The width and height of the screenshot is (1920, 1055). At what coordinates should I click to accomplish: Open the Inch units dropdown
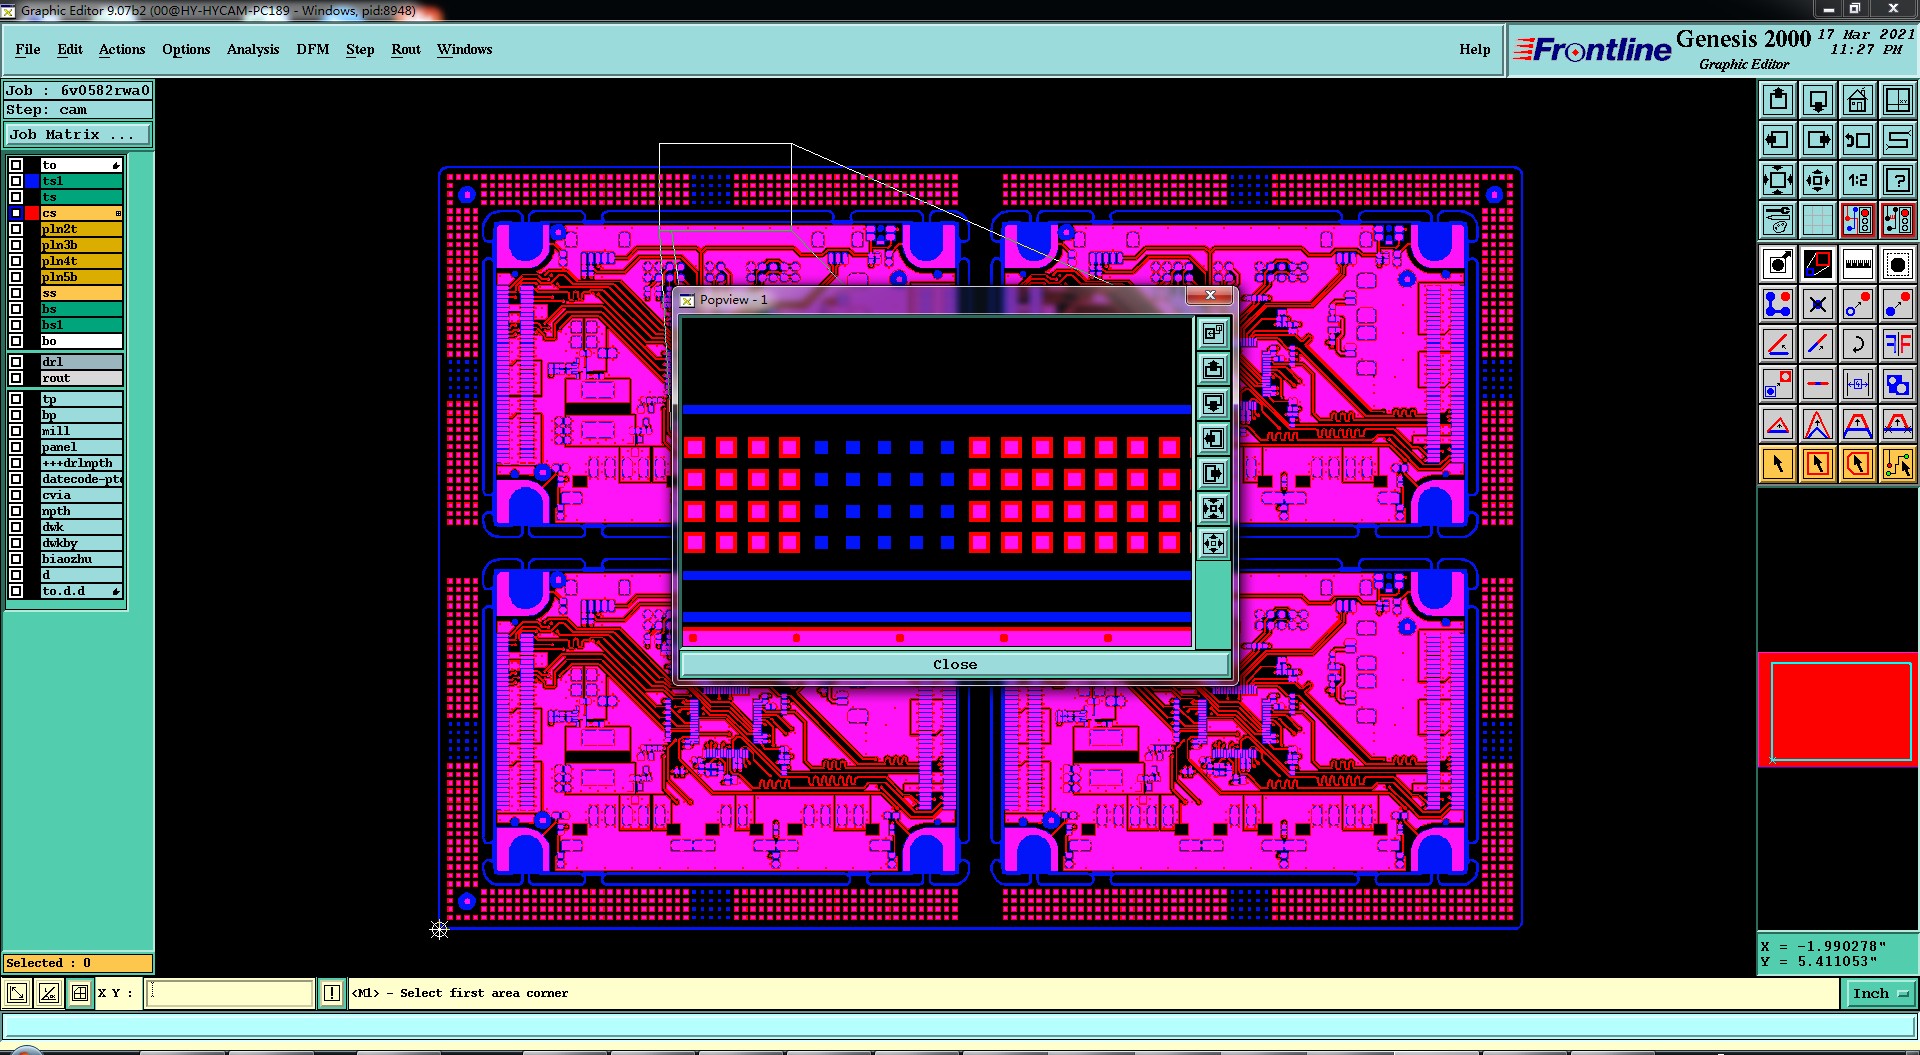[1879, 993]
